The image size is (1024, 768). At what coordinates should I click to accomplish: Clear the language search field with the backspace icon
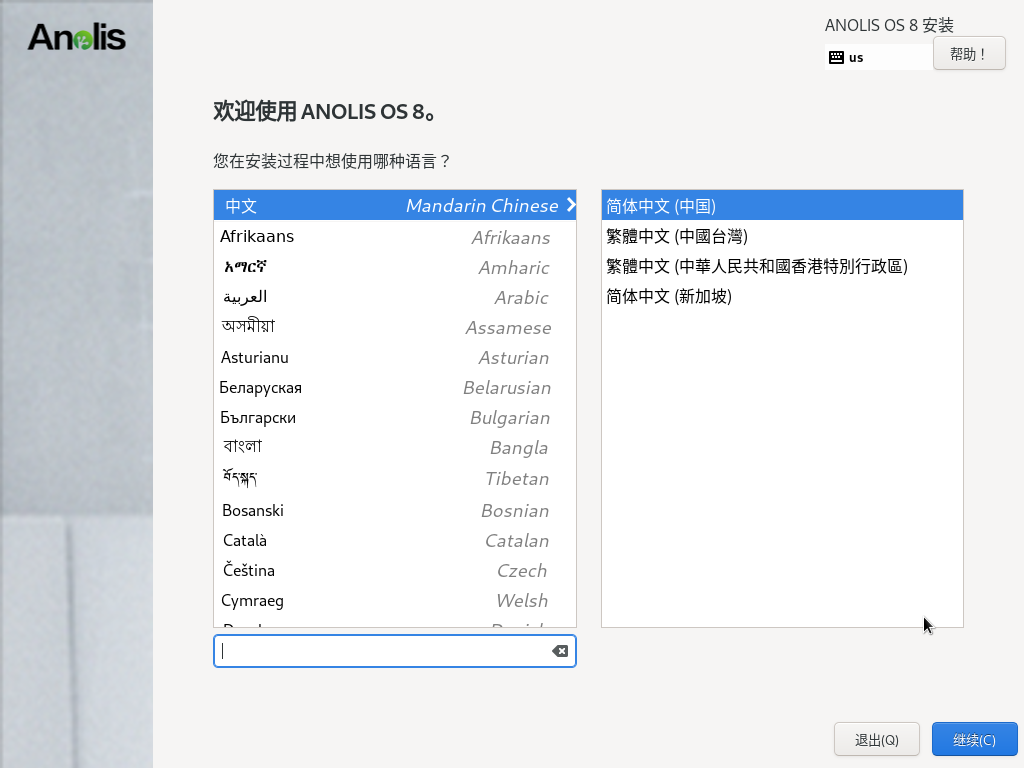coord(560,651)
